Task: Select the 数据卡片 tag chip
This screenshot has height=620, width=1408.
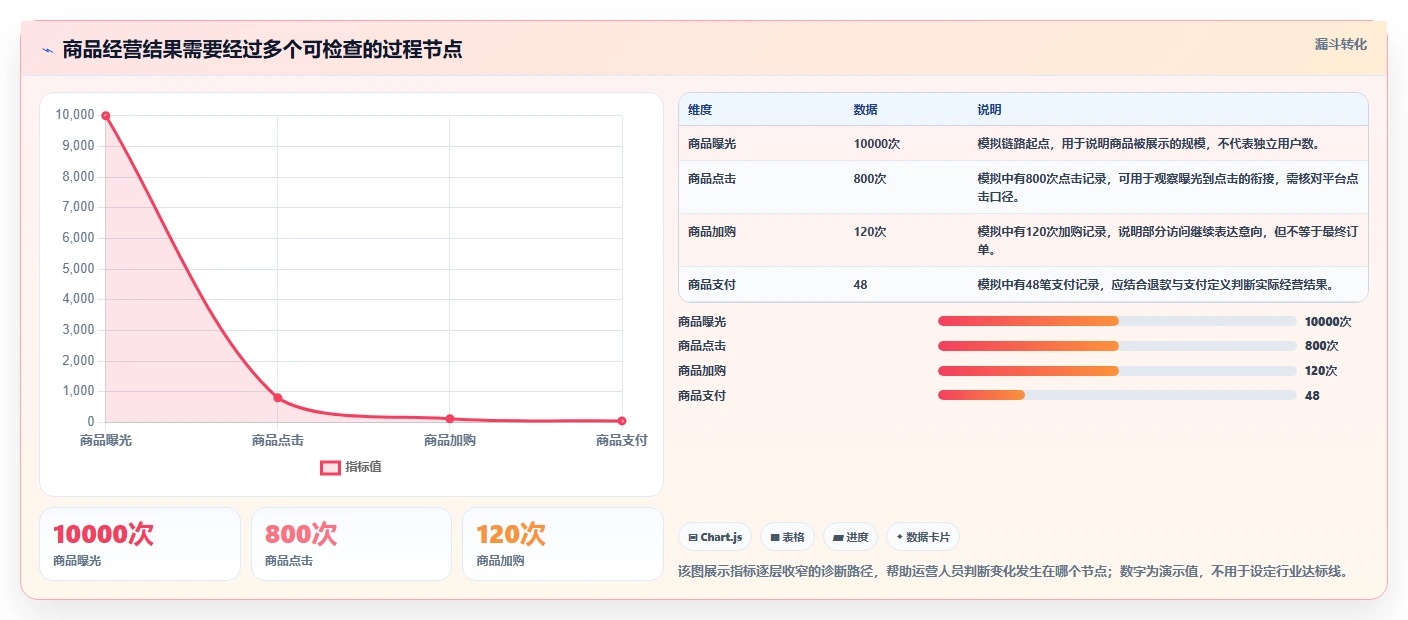Action: coord(922,537)
